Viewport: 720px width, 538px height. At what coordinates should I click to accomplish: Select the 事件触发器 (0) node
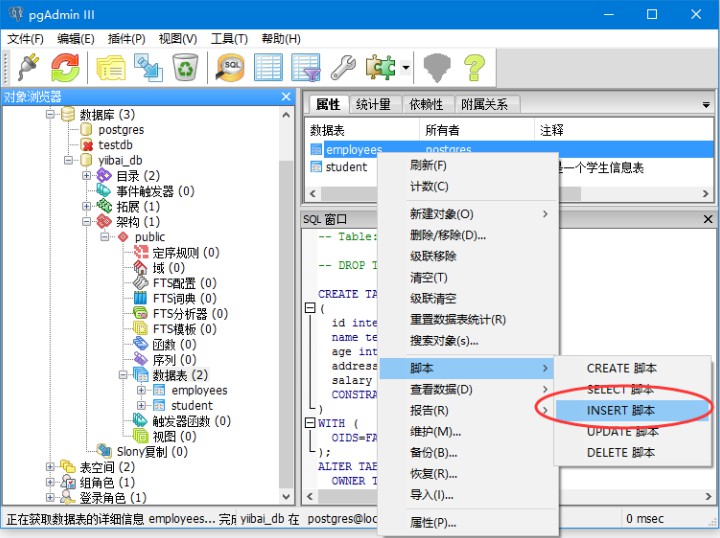point(155,191)
